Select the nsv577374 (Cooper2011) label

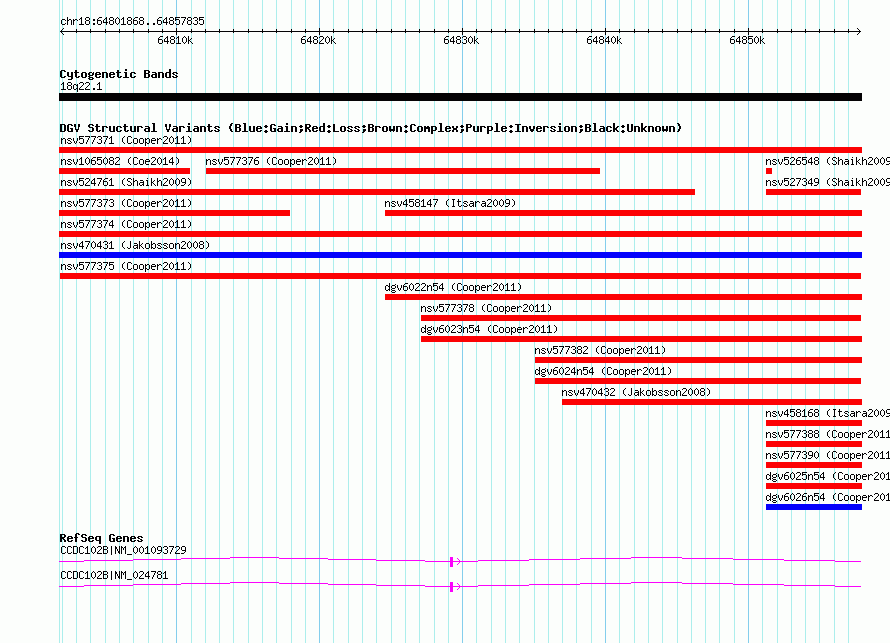126,224
